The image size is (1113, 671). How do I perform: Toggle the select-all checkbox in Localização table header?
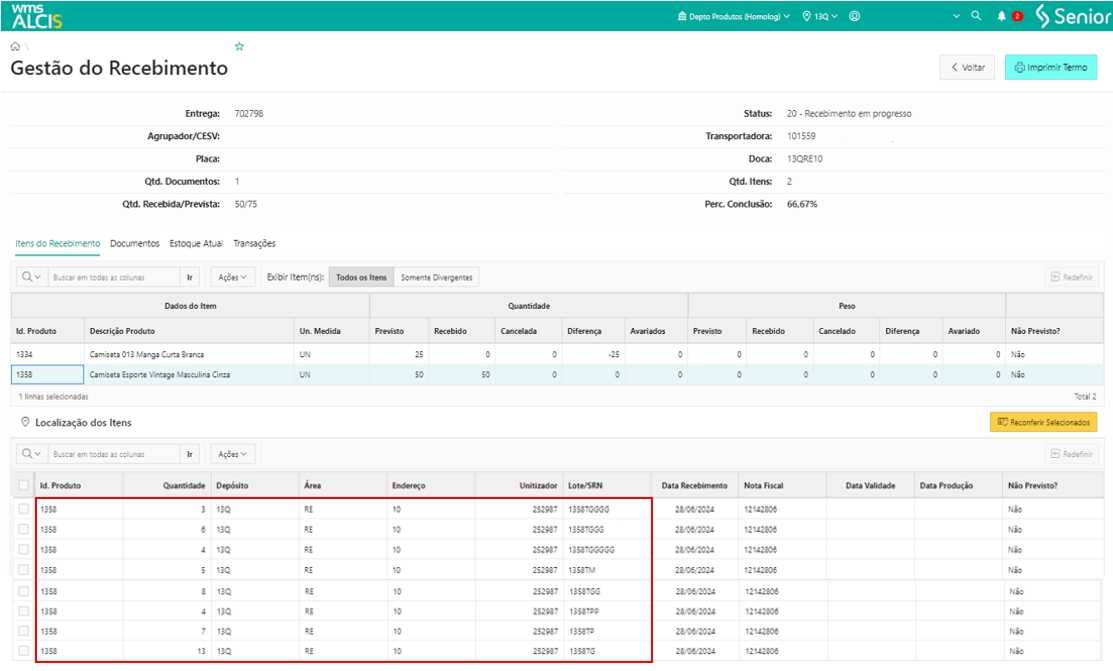coord(23,485)
